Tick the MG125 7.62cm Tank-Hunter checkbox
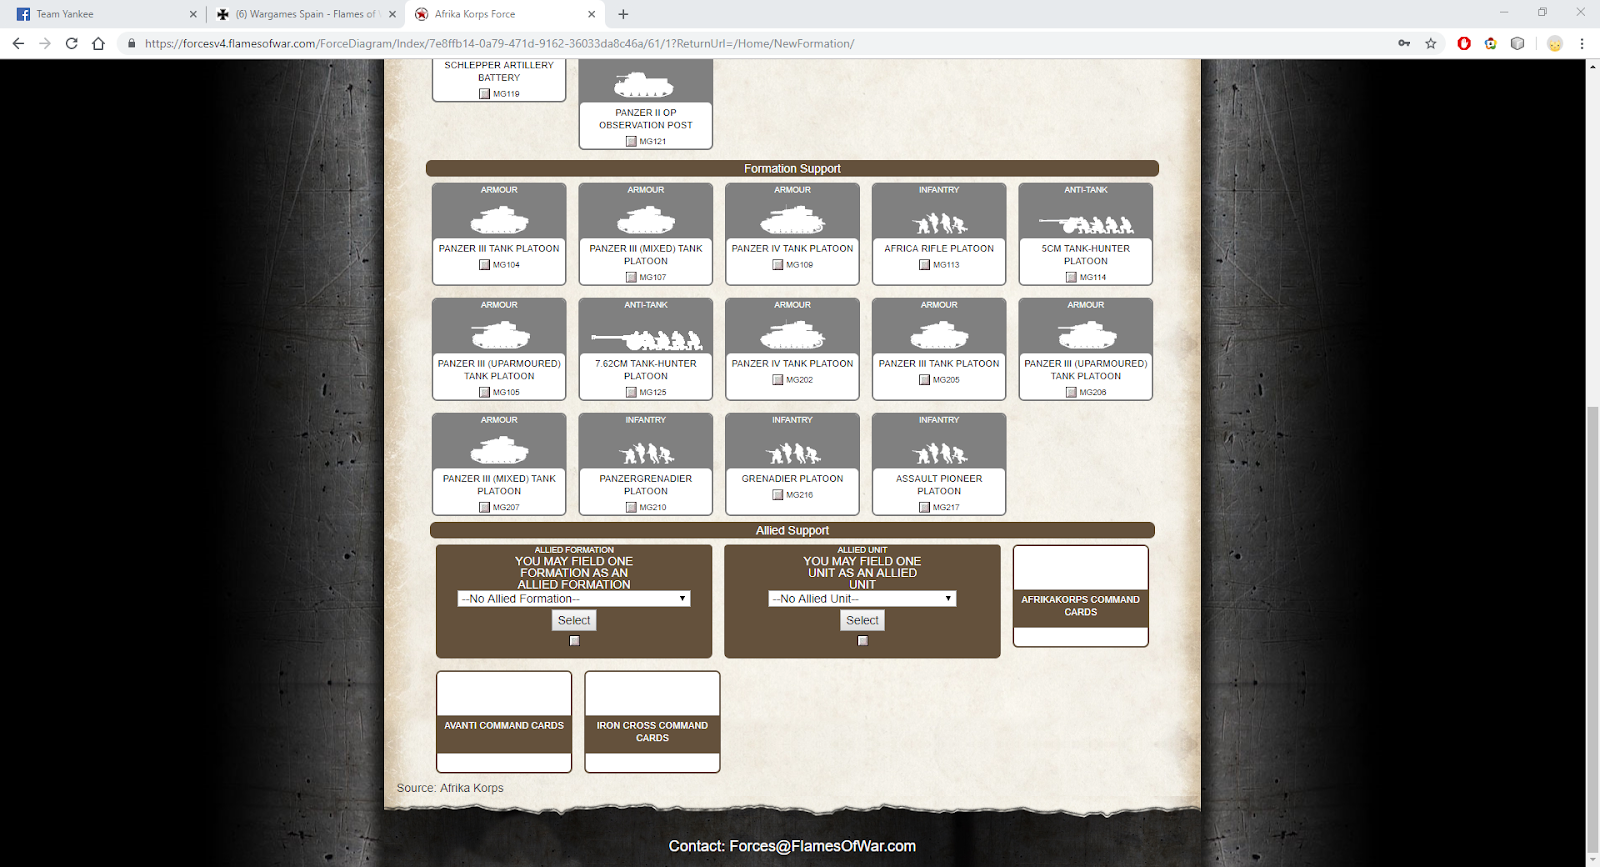Screen dimensions: 1600x867 click(631, 392)
